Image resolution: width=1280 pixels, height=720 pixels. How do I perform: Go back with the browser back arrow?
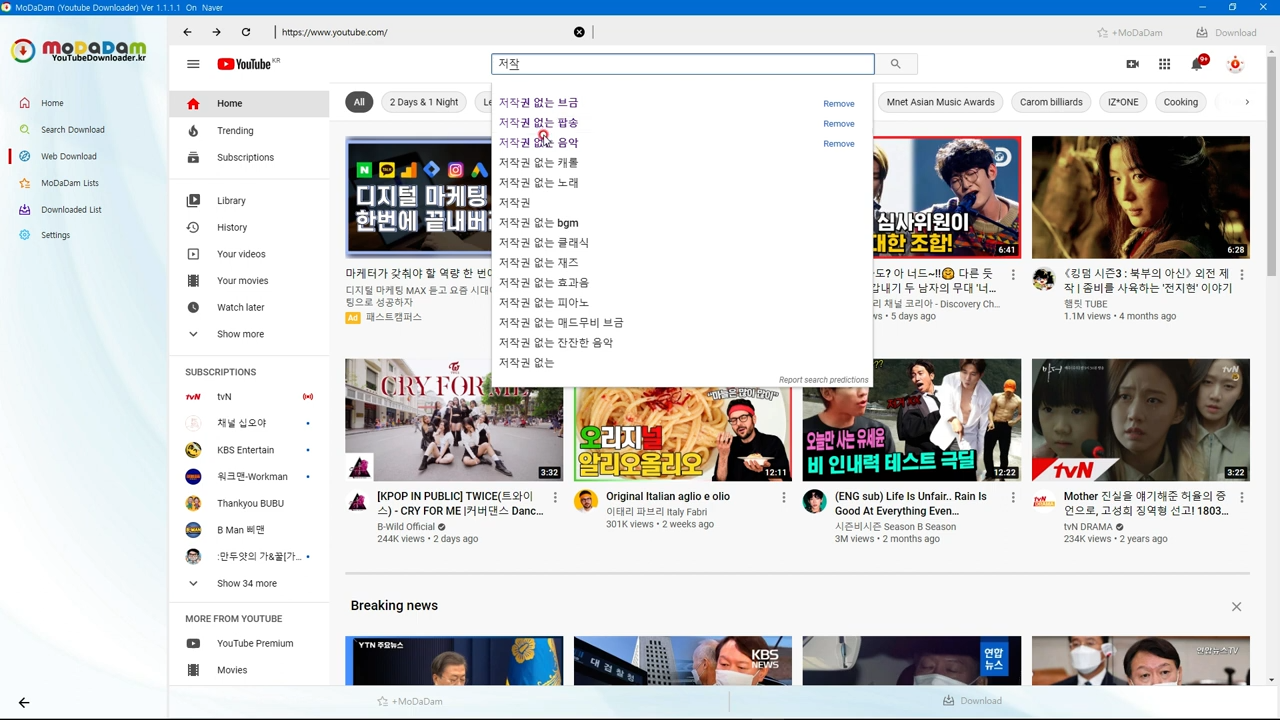[187, 32]
